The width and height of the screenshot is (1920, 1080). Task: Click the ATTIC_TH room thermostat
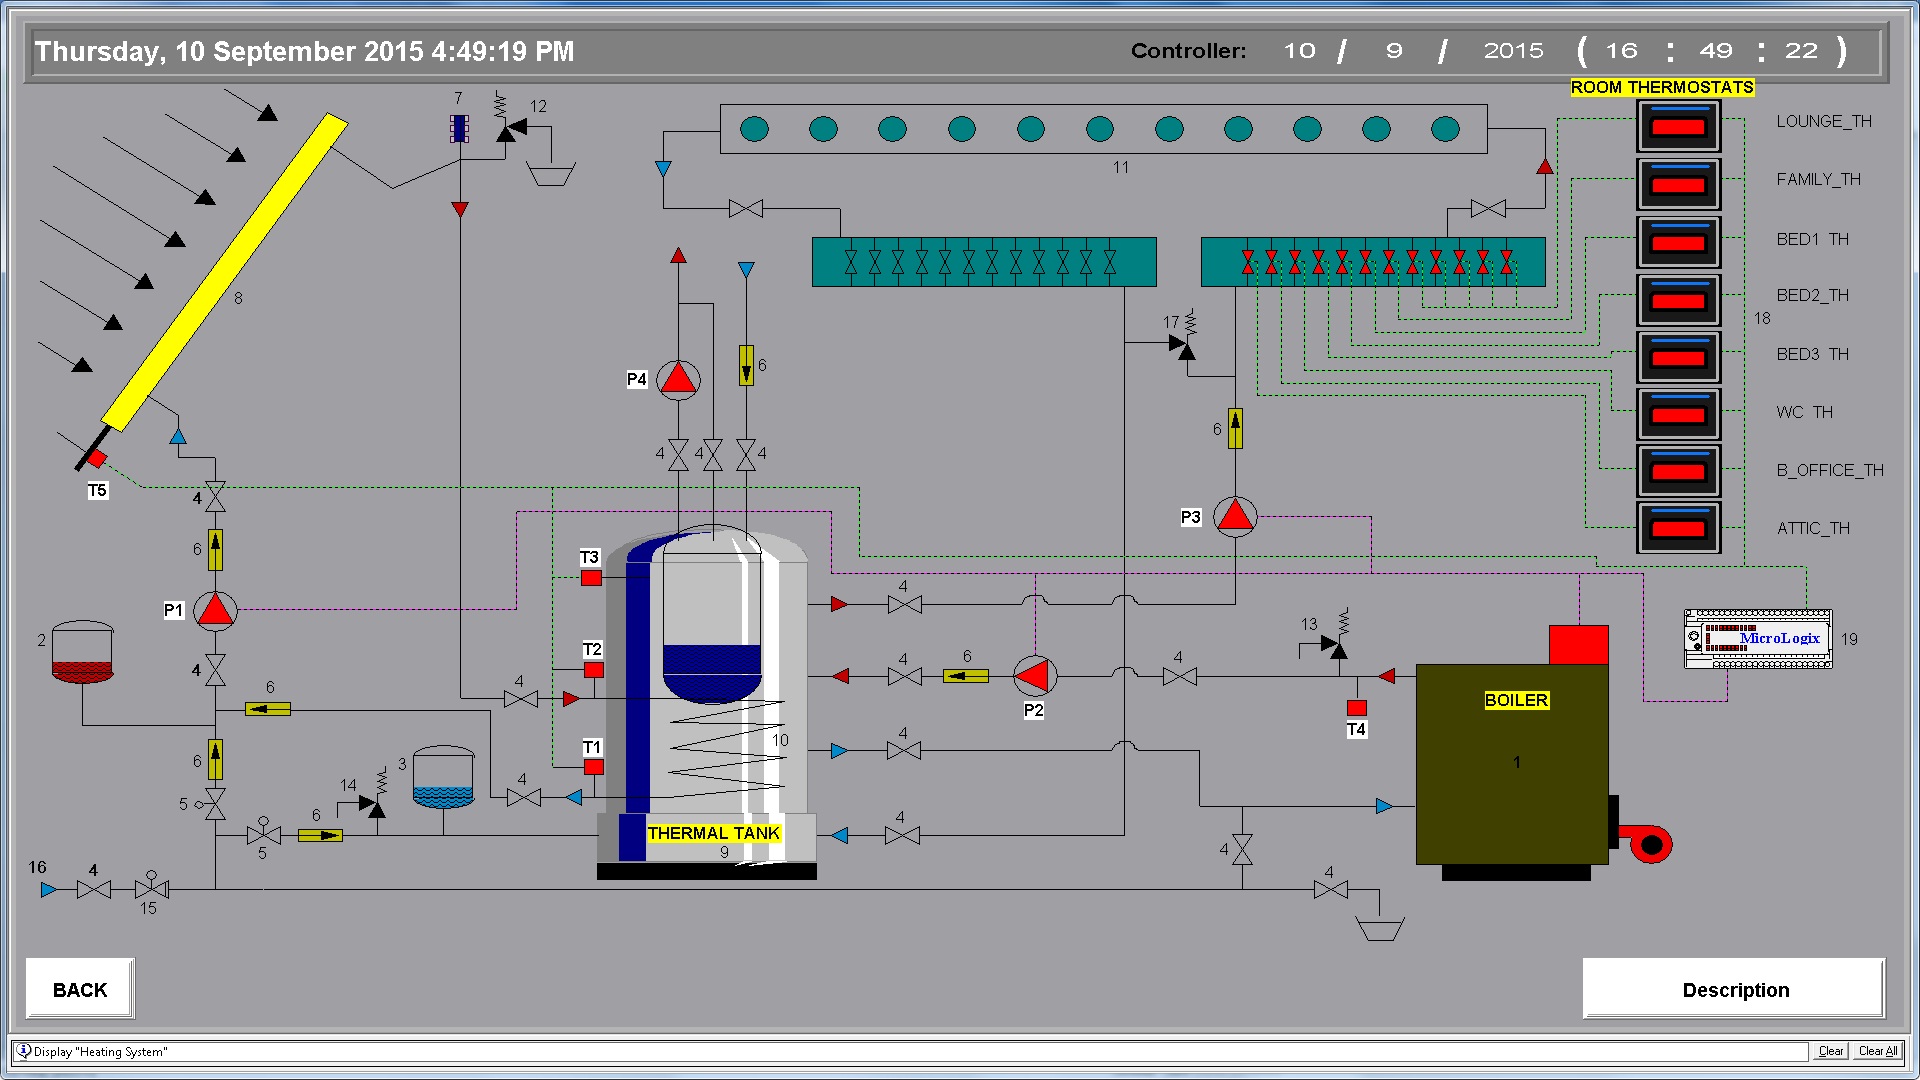1678,528
